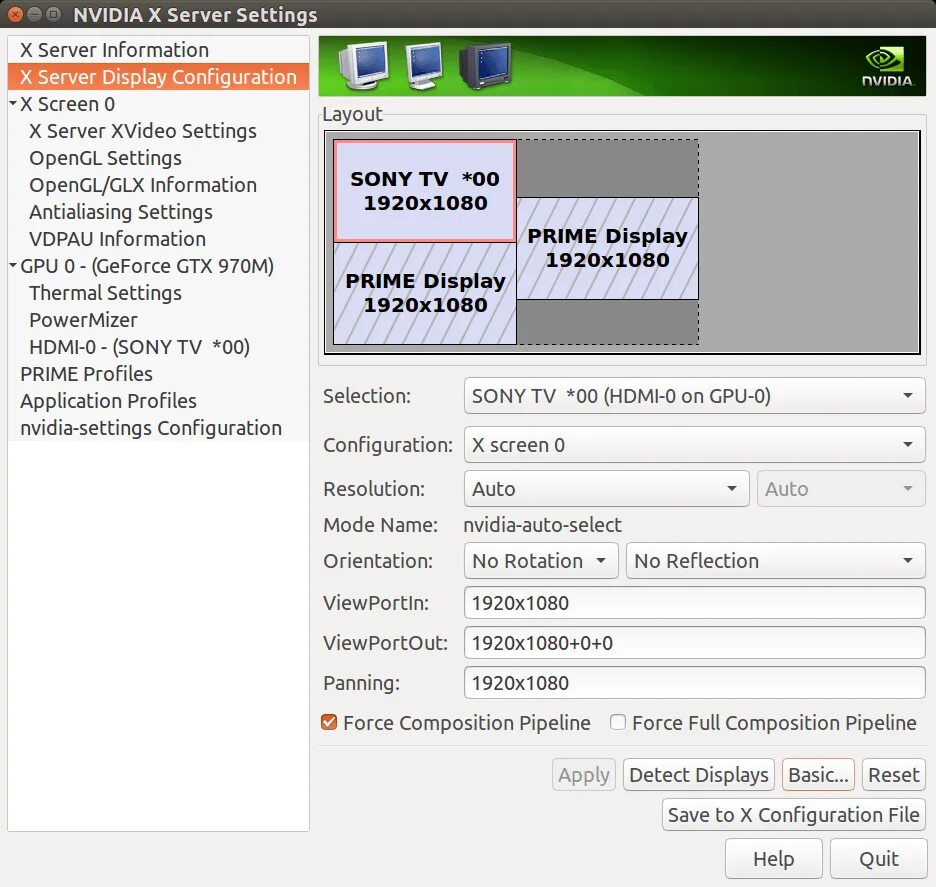
Task: Enable Force Full Composition Pipeline
Action: (618, 722)
